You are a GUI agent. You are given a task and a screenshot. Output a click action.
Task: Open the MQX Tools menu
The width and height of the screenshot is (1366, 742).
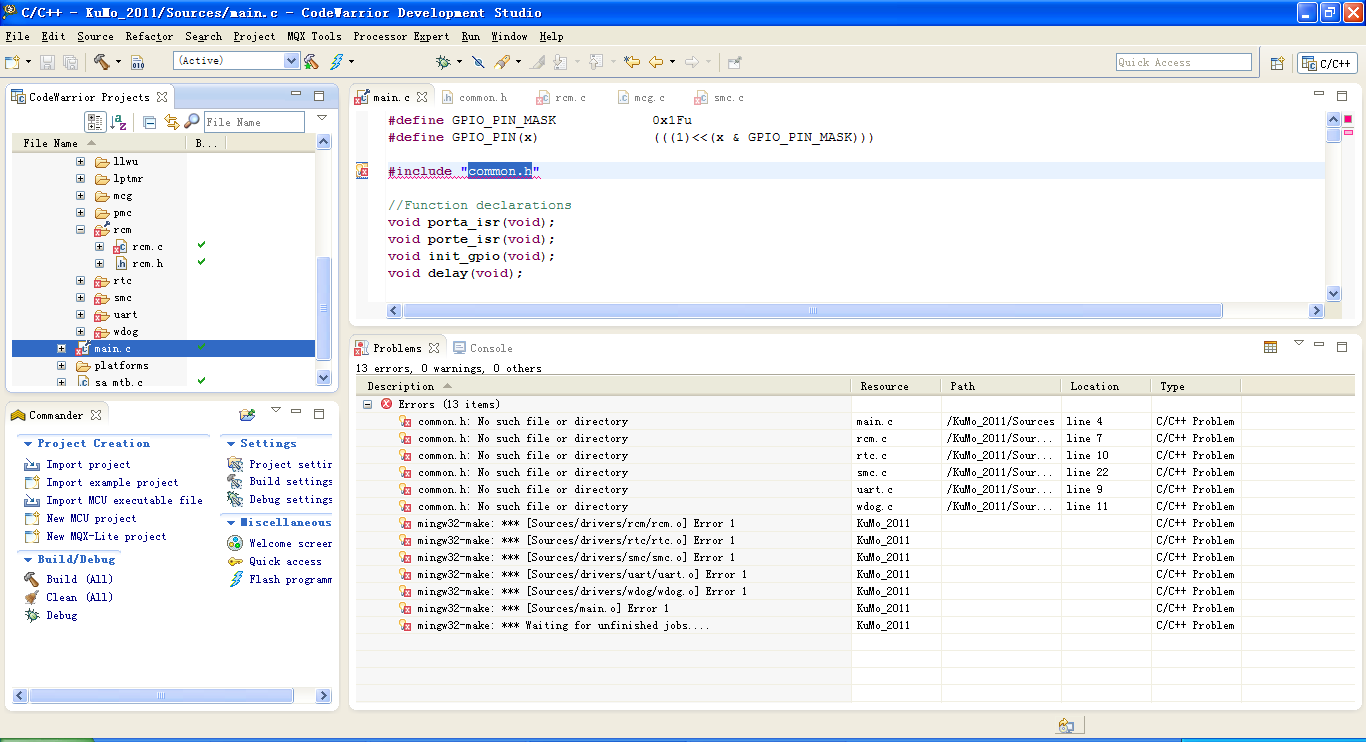[x=314, y=37]
